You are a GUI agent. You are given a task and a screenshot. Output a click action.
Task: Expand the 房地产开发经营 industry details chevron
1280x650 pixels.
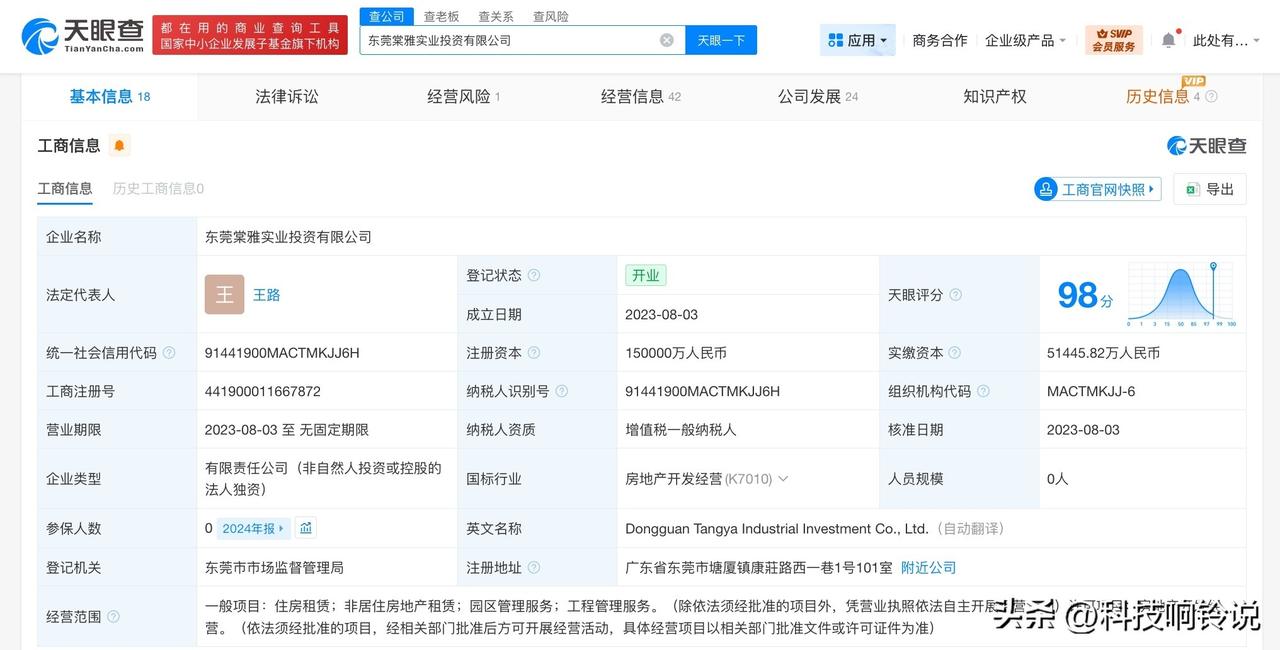(x=783, y=478)
